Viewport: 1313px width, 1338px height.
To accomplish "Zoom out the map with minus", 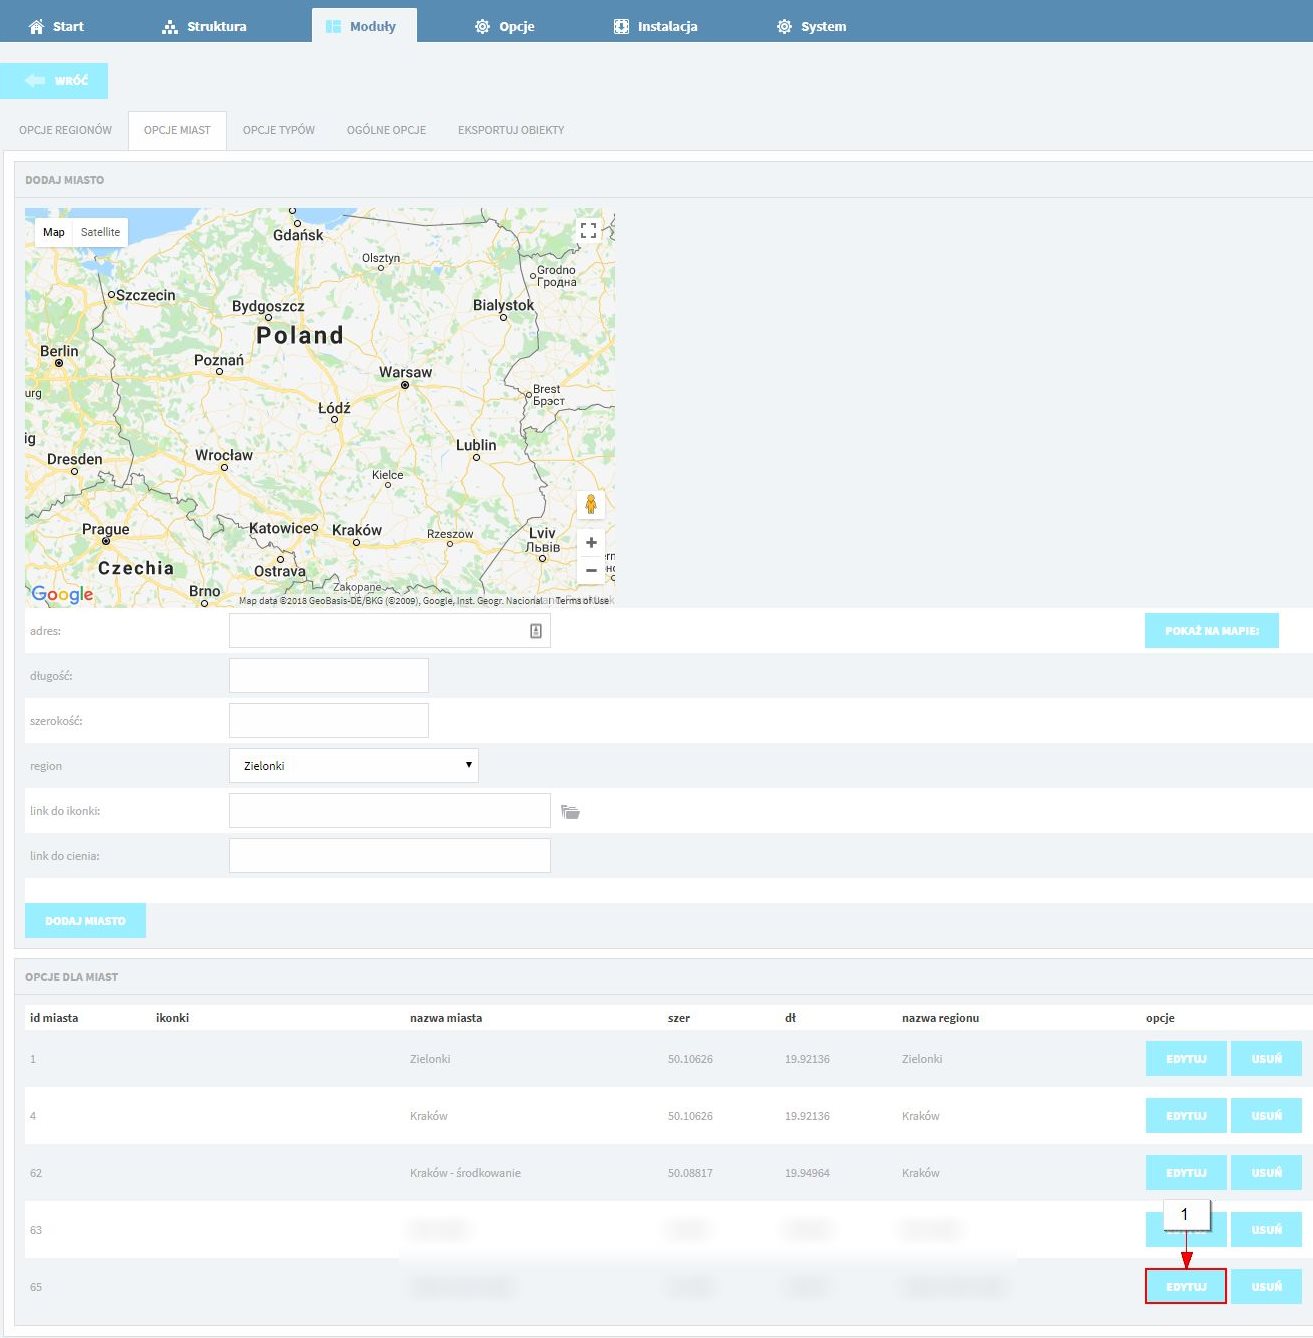I will (592, 570).
